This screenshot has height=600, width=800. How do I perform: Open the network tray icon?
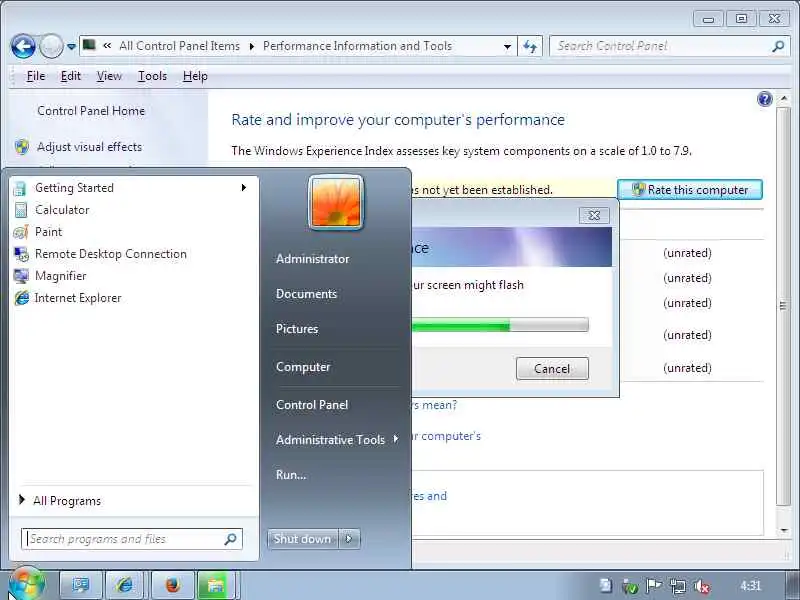pos(678,586)
